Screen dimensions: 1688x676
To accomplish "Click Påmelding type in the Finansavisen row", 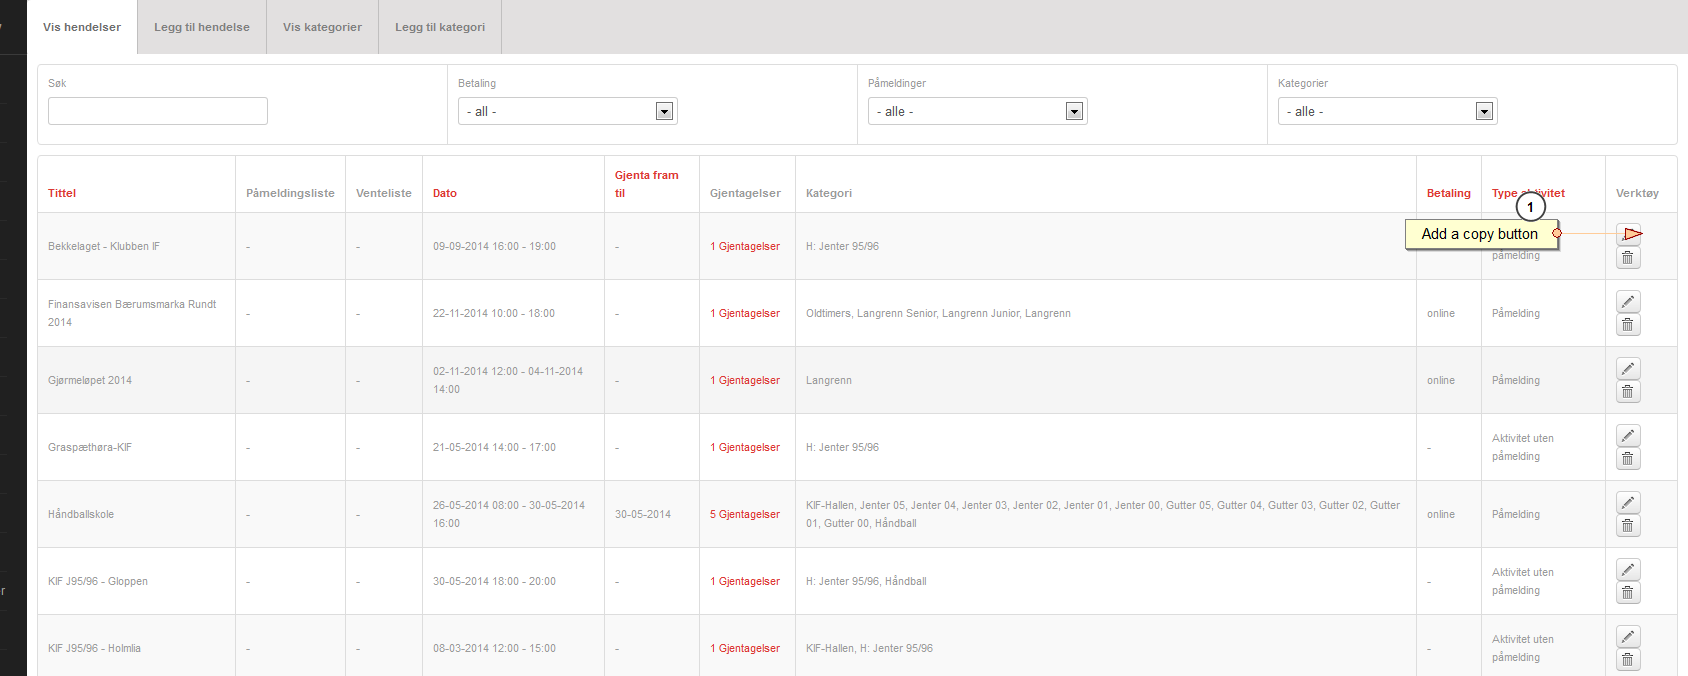I will coord(1516,313).
